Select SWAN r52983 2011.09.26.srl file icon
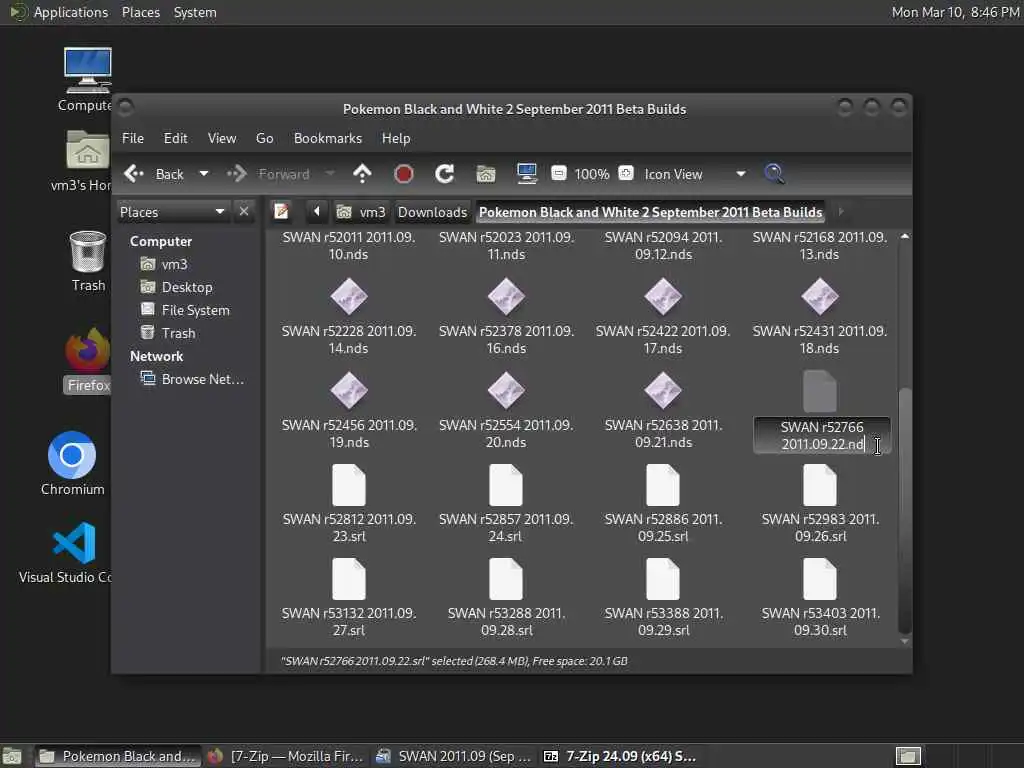 pos(820,485)
